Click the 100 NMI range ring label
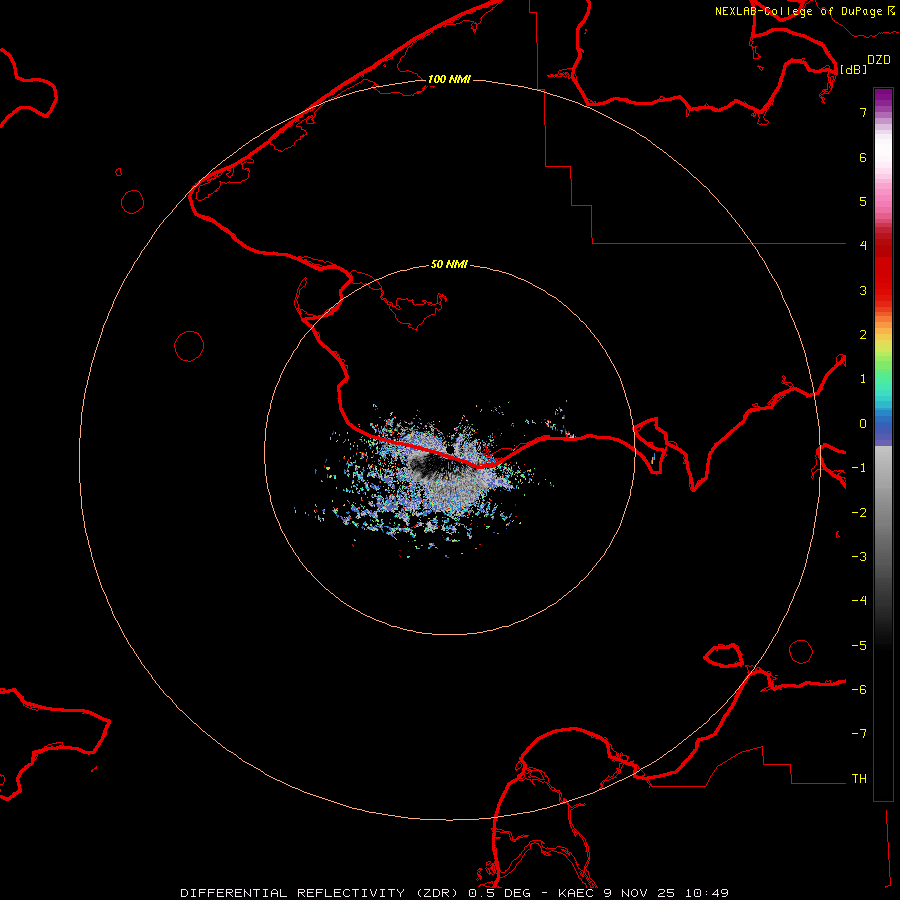Viewport: 900px width, 900px height. coord(449,79)
